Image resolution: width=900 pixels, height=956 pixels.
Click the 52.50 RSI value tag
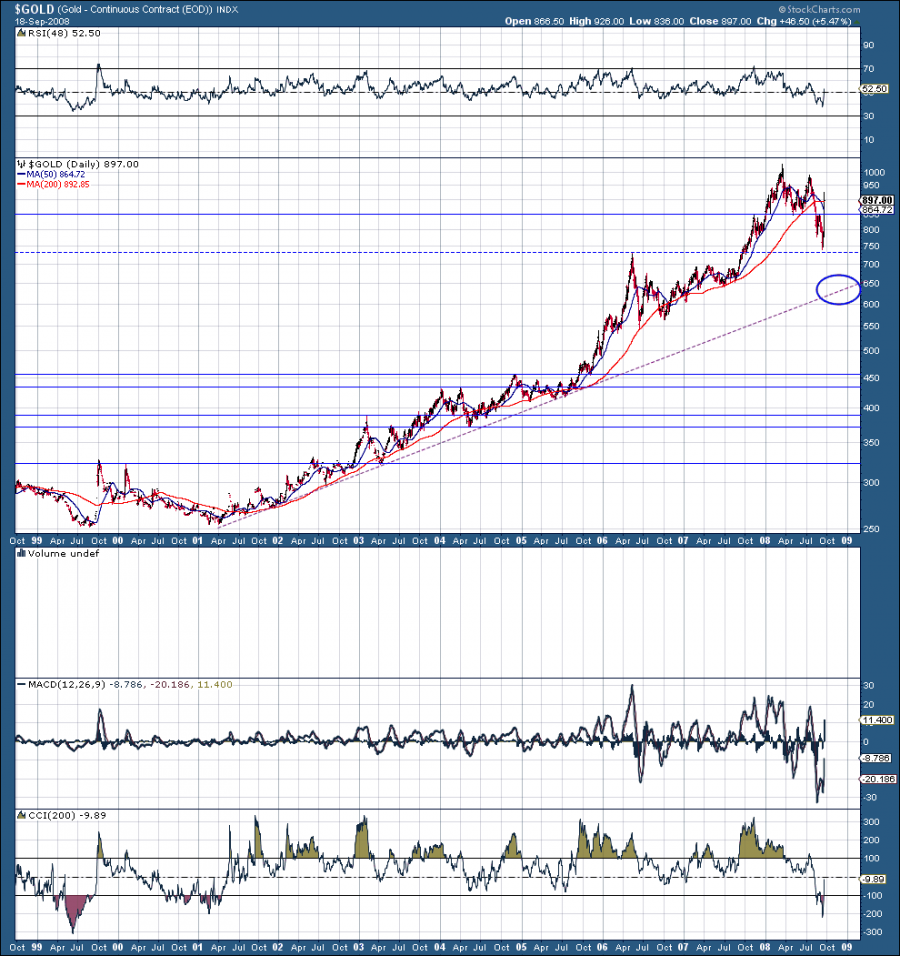[874, 89]
